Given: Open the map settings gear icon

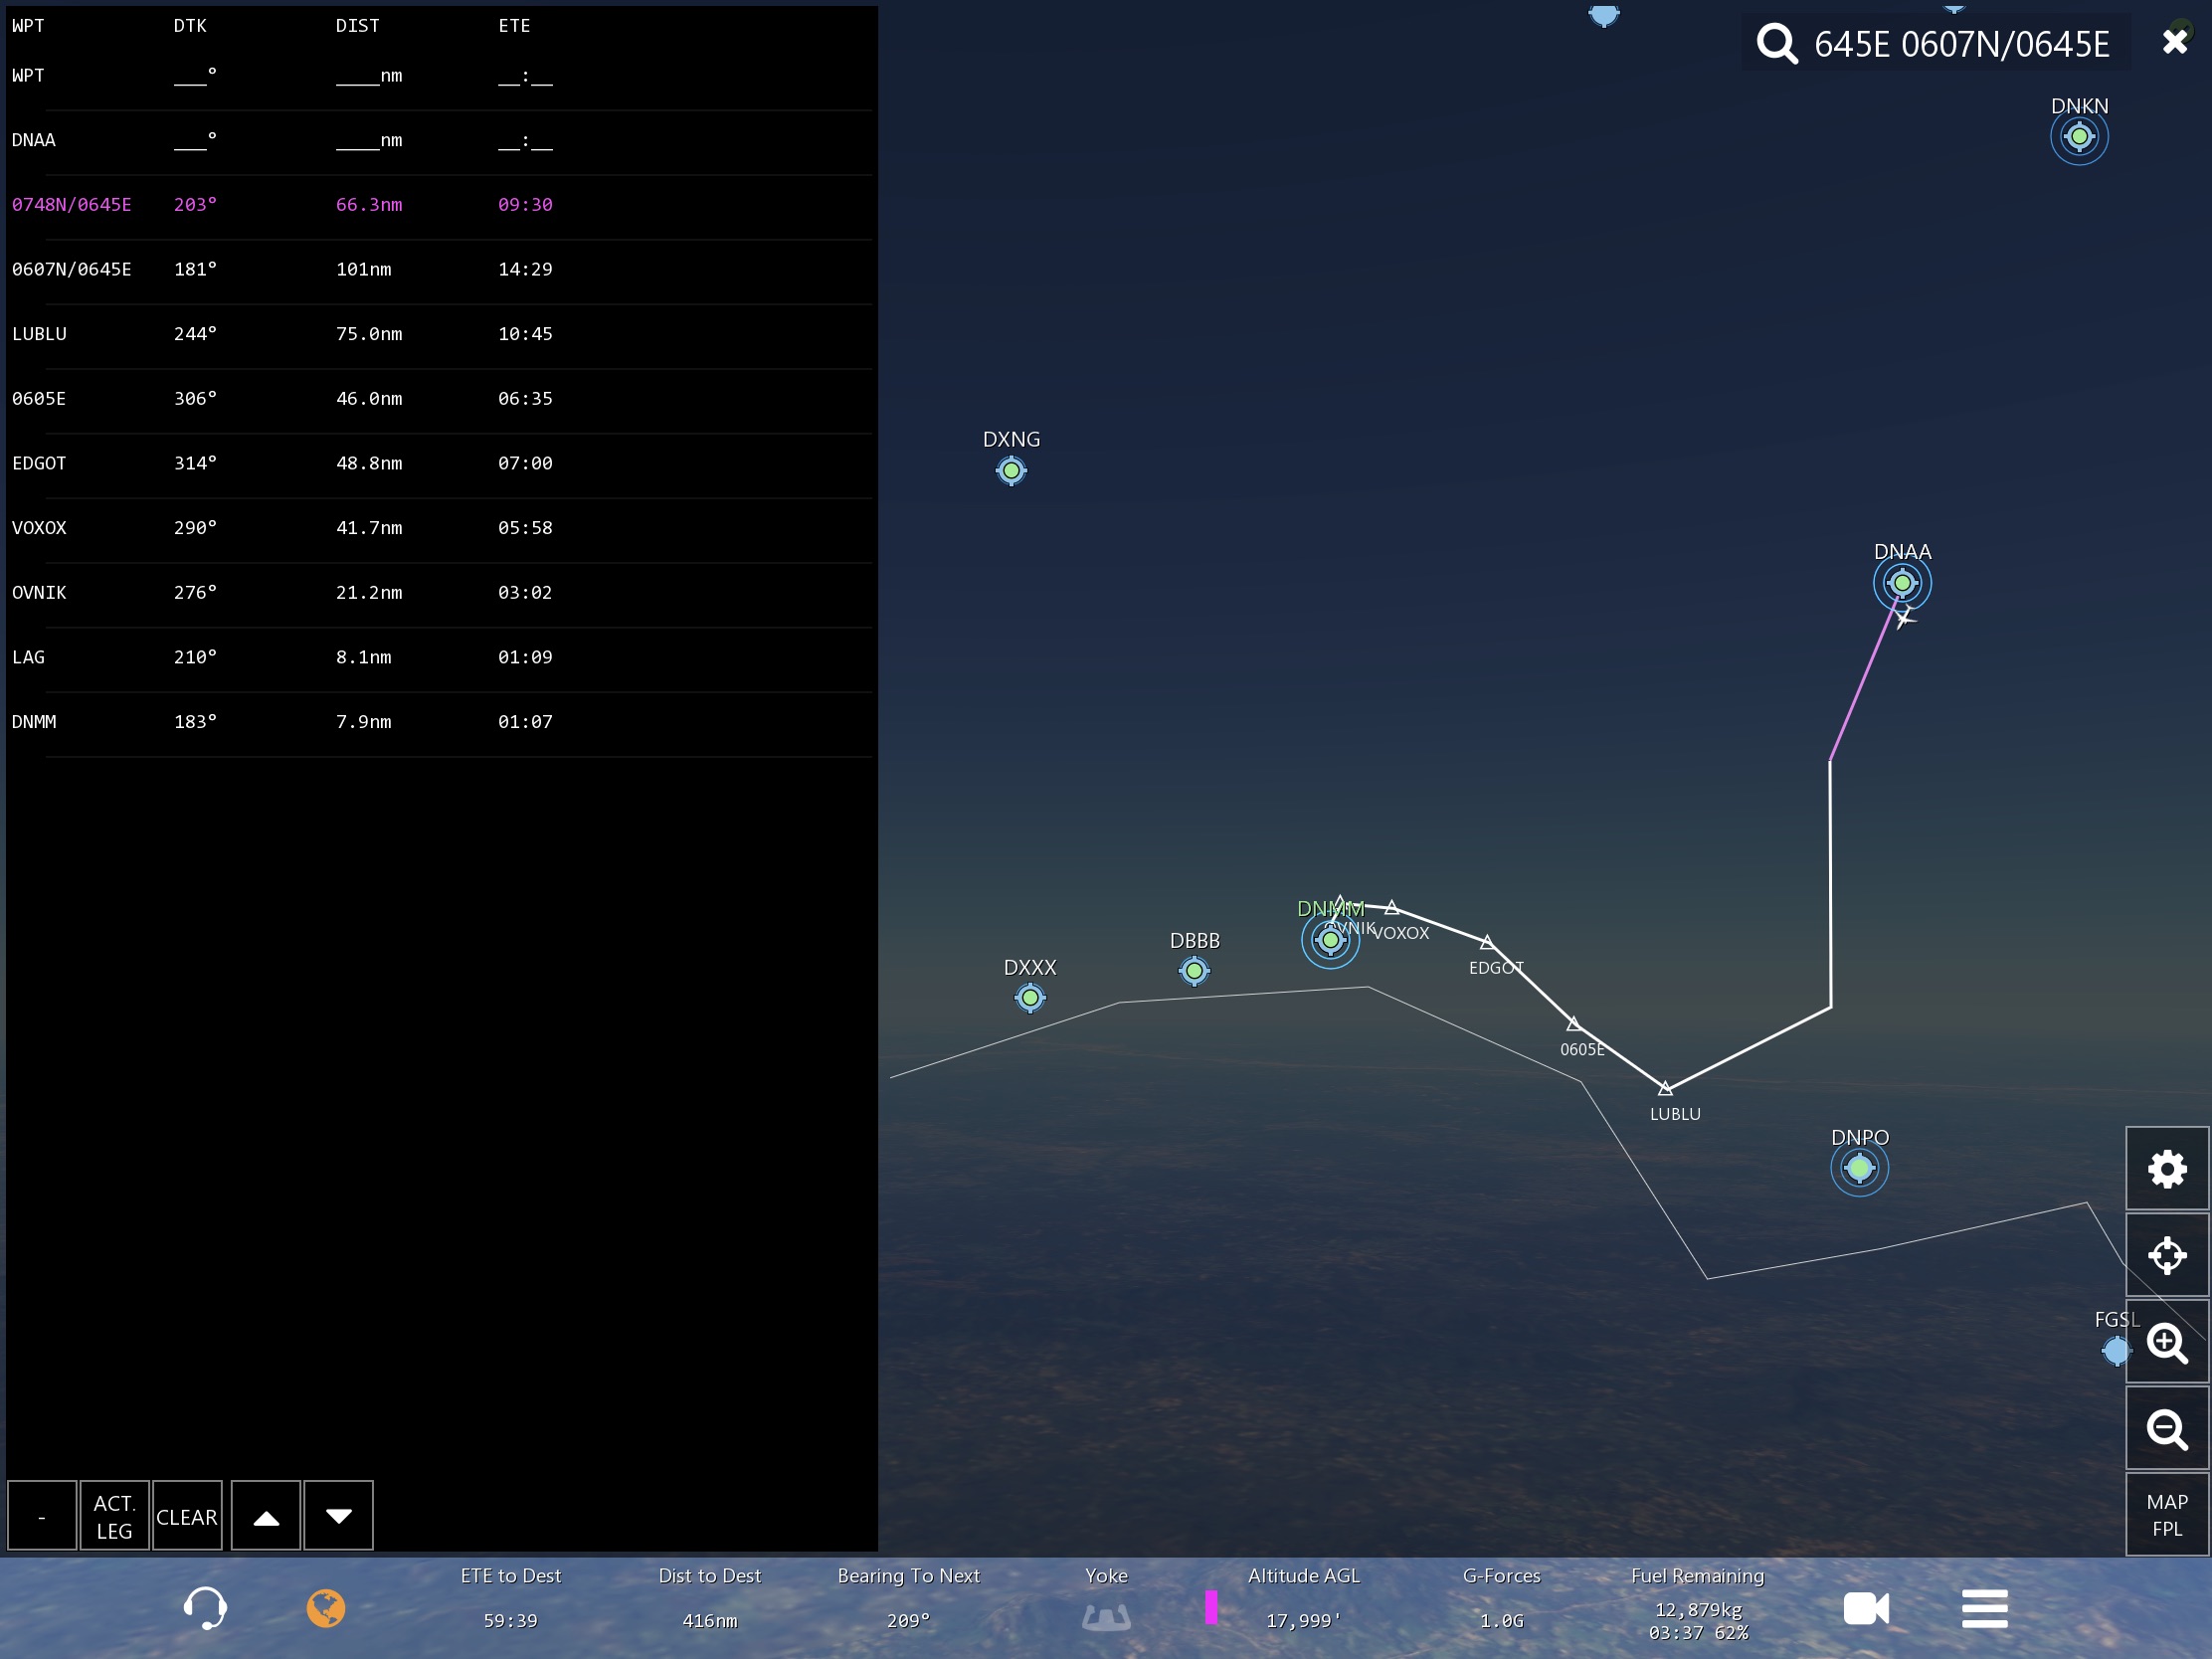Looking at the screenshot, I should [2166, 1168].
